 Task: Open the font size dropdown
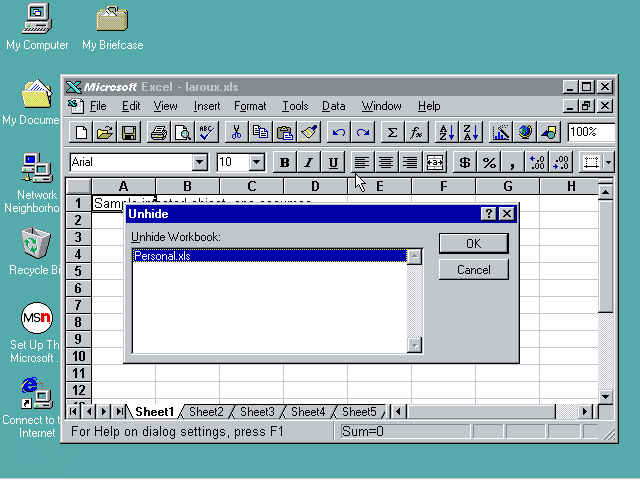[257, 162]
